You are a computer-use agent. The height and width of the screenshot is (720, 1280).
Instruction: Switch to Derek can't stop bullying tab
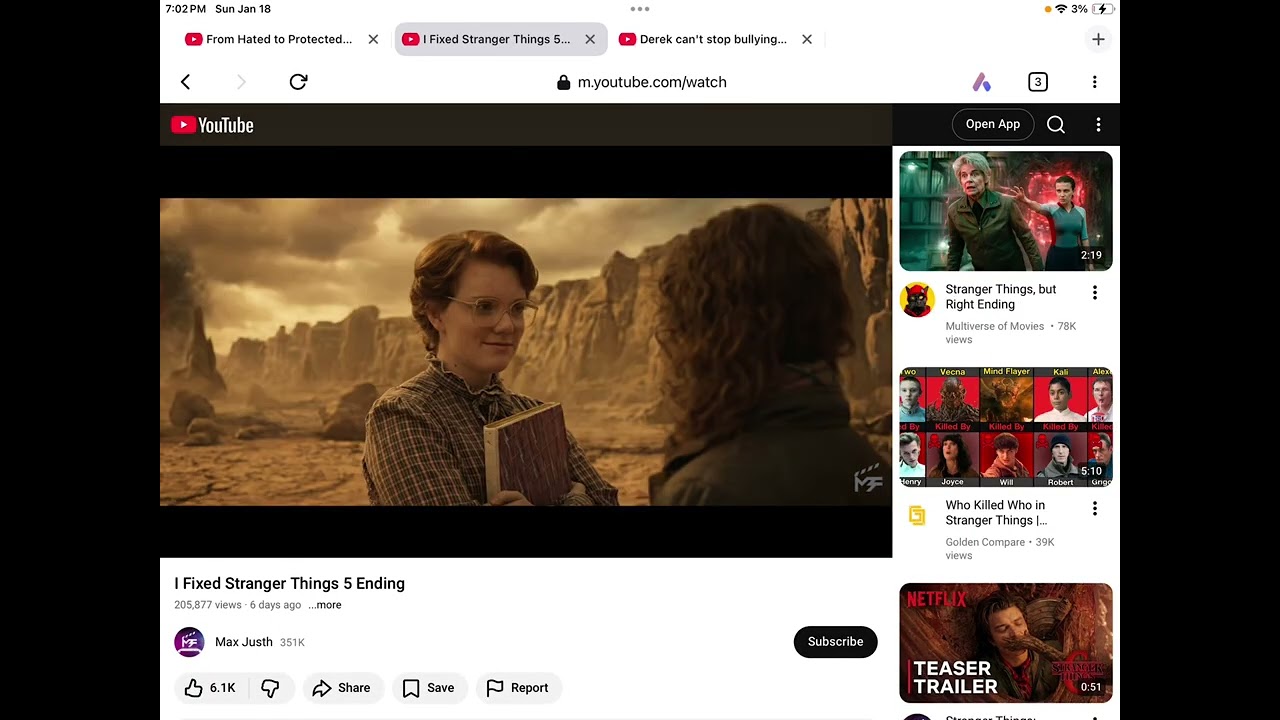(703, 39)
